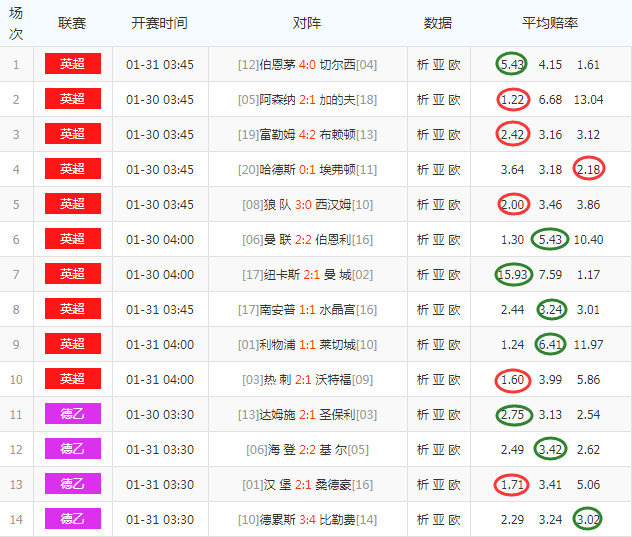
Task: Click team name 圣保利
Action: (337, 415)
